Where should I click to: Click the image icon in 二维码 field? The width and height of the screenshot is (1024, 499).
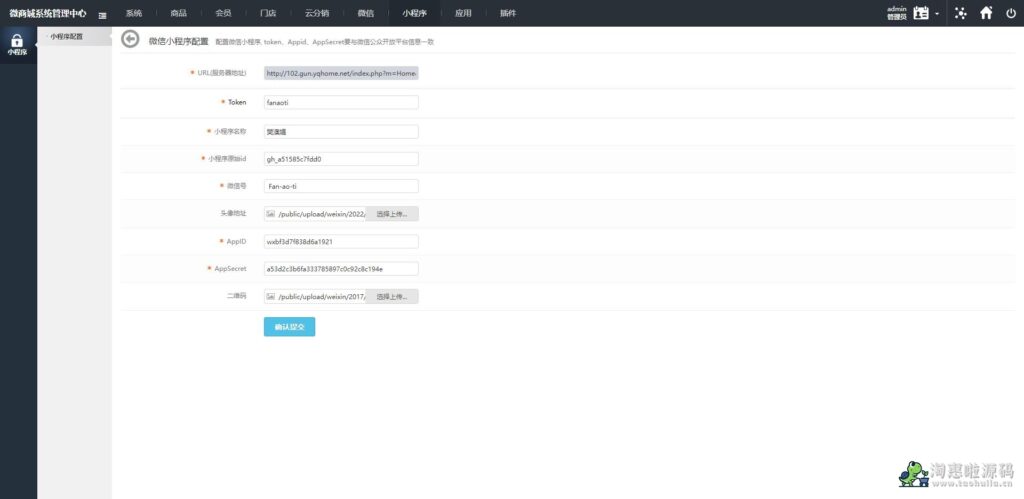270,297
